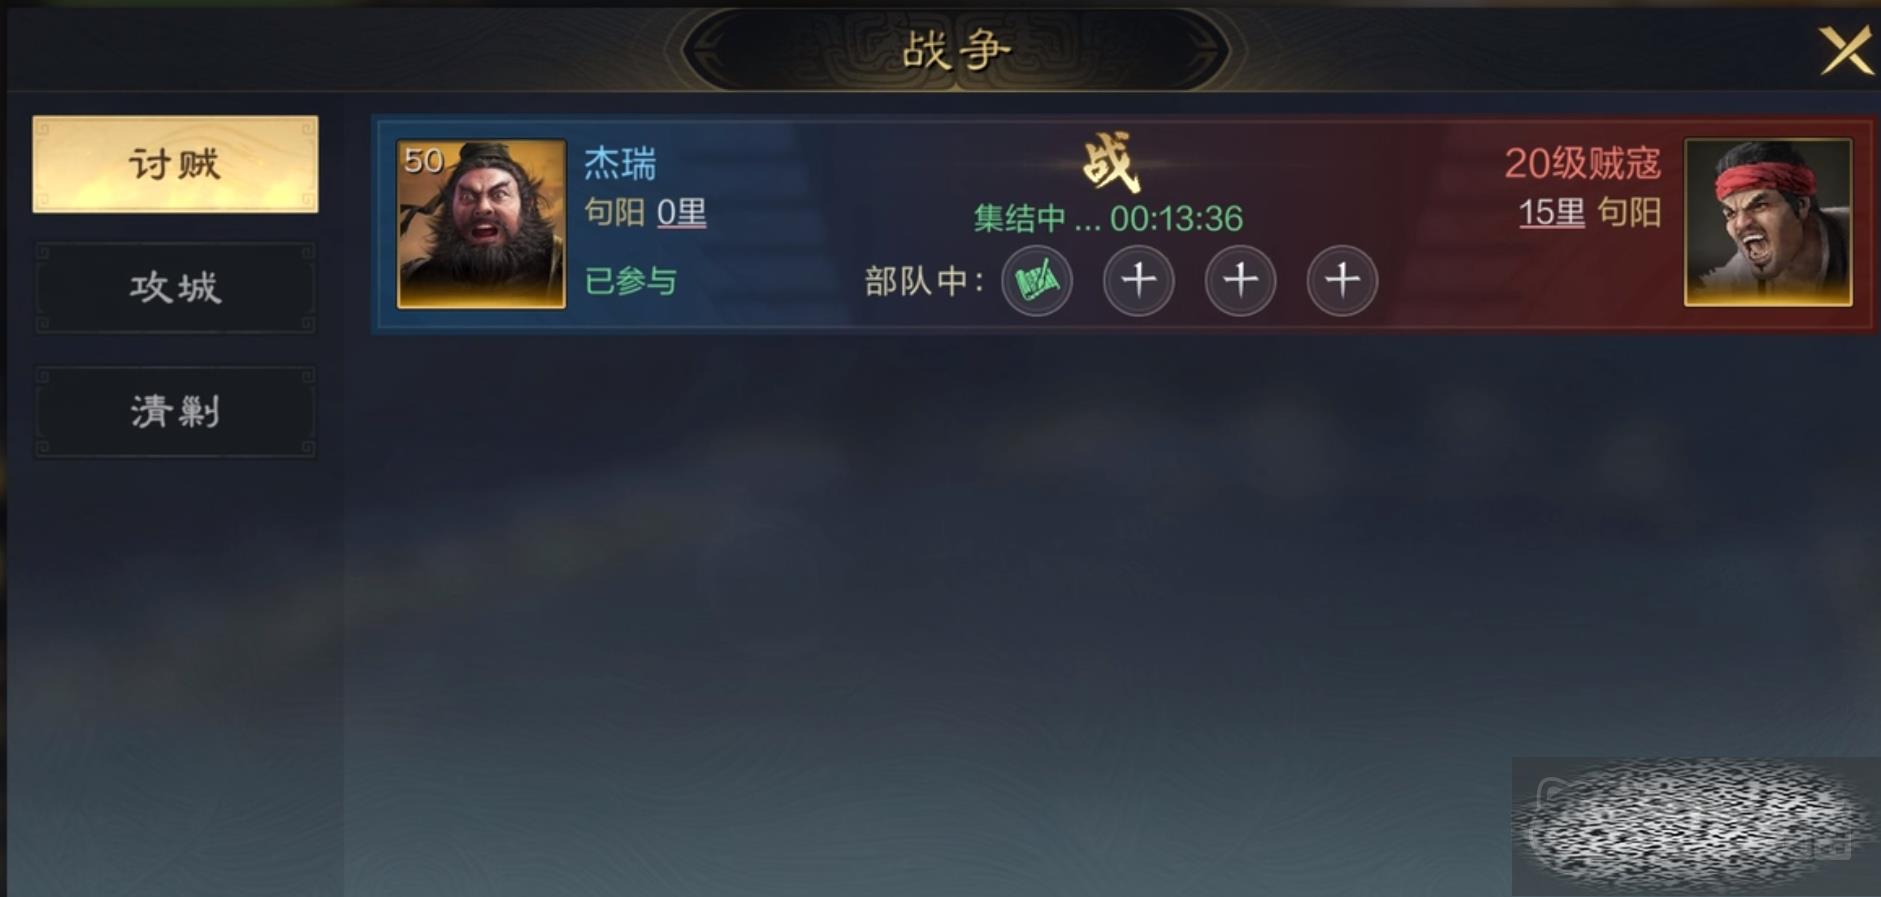Viewport: 1881px width, 897px height.
Task: Click the 20级贼寇 enemy label
Action: (1583, 163)
